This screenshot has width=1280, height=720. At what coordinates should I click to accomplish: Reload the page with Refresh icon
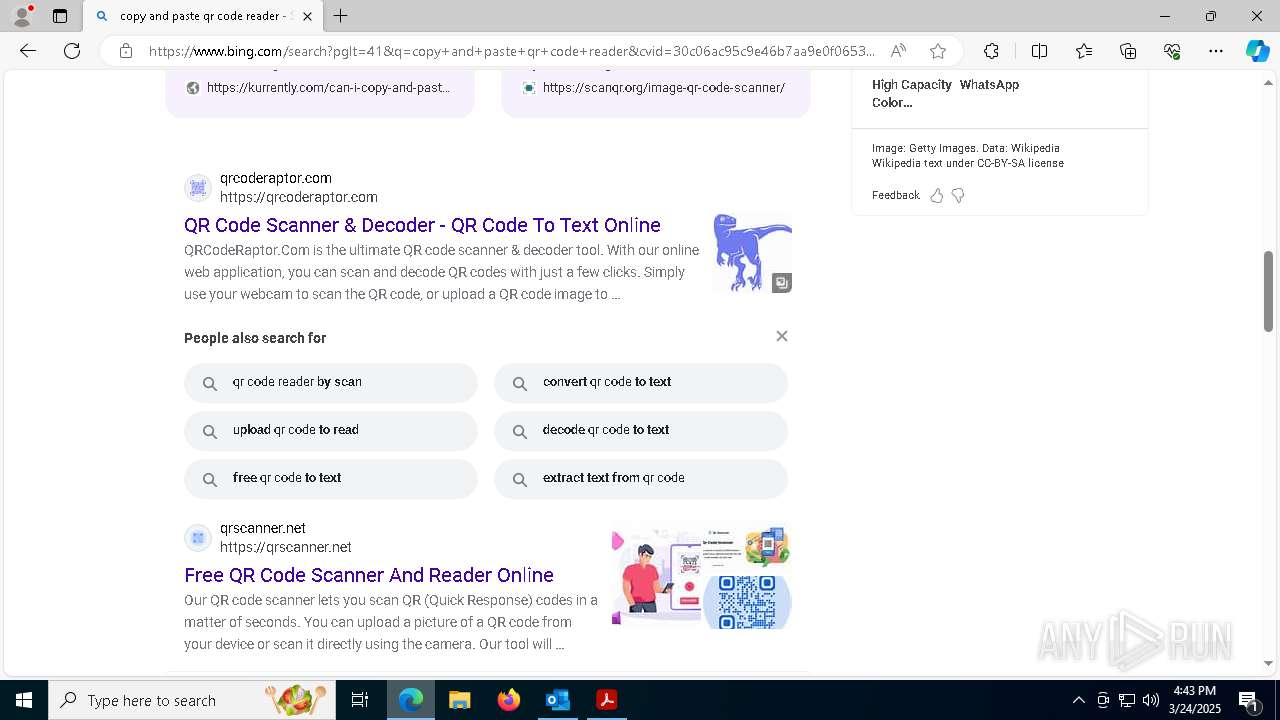72,51
